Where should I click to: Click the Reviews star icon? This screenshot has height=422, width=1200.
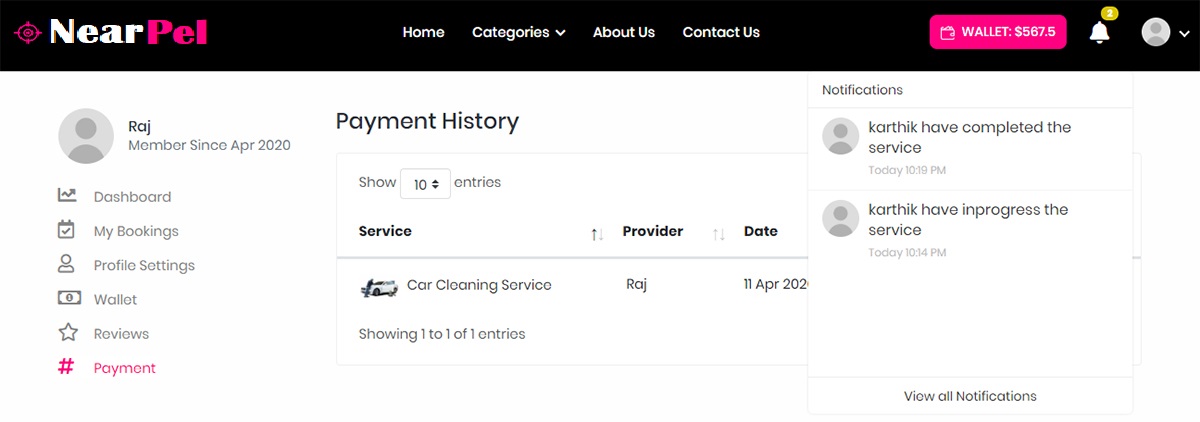(67, 332)
